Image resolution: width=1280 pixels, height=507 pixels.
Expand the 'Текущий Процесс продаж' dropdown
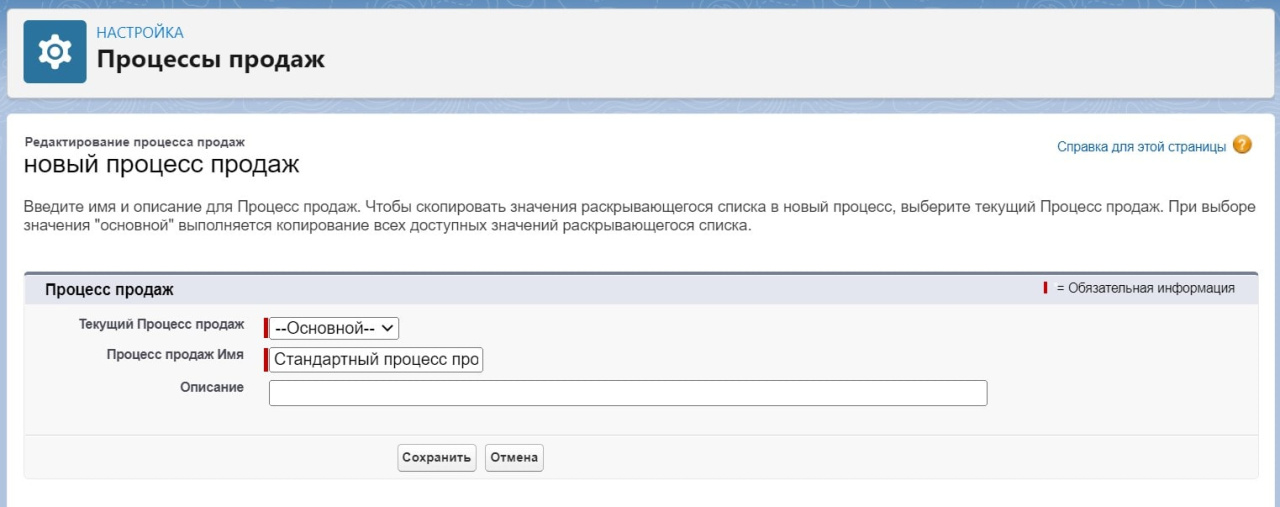(x=334, y=329)
